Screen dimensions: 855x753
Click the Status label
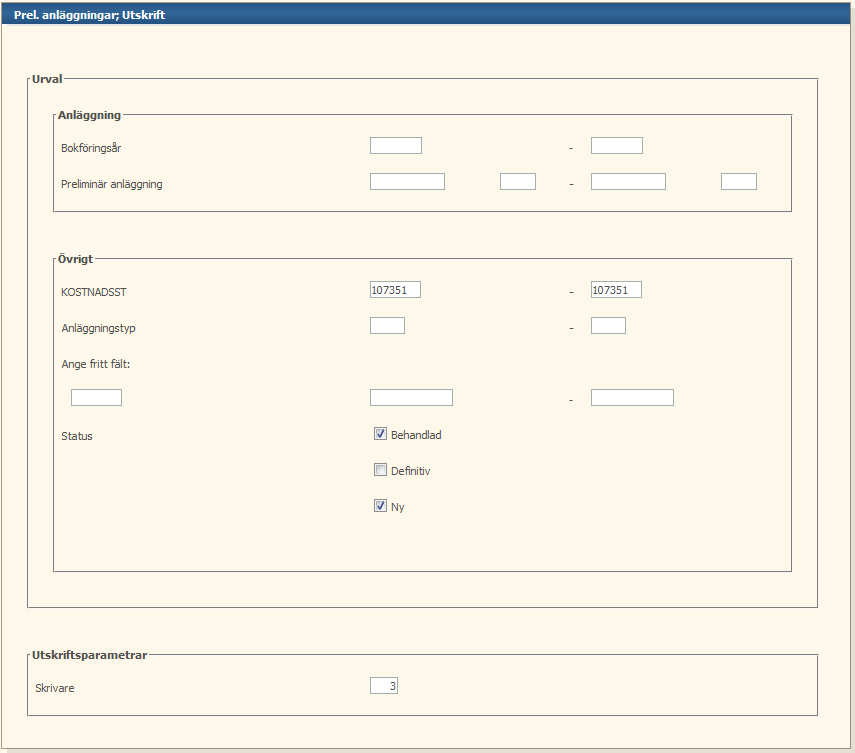(x=77, y=436)
